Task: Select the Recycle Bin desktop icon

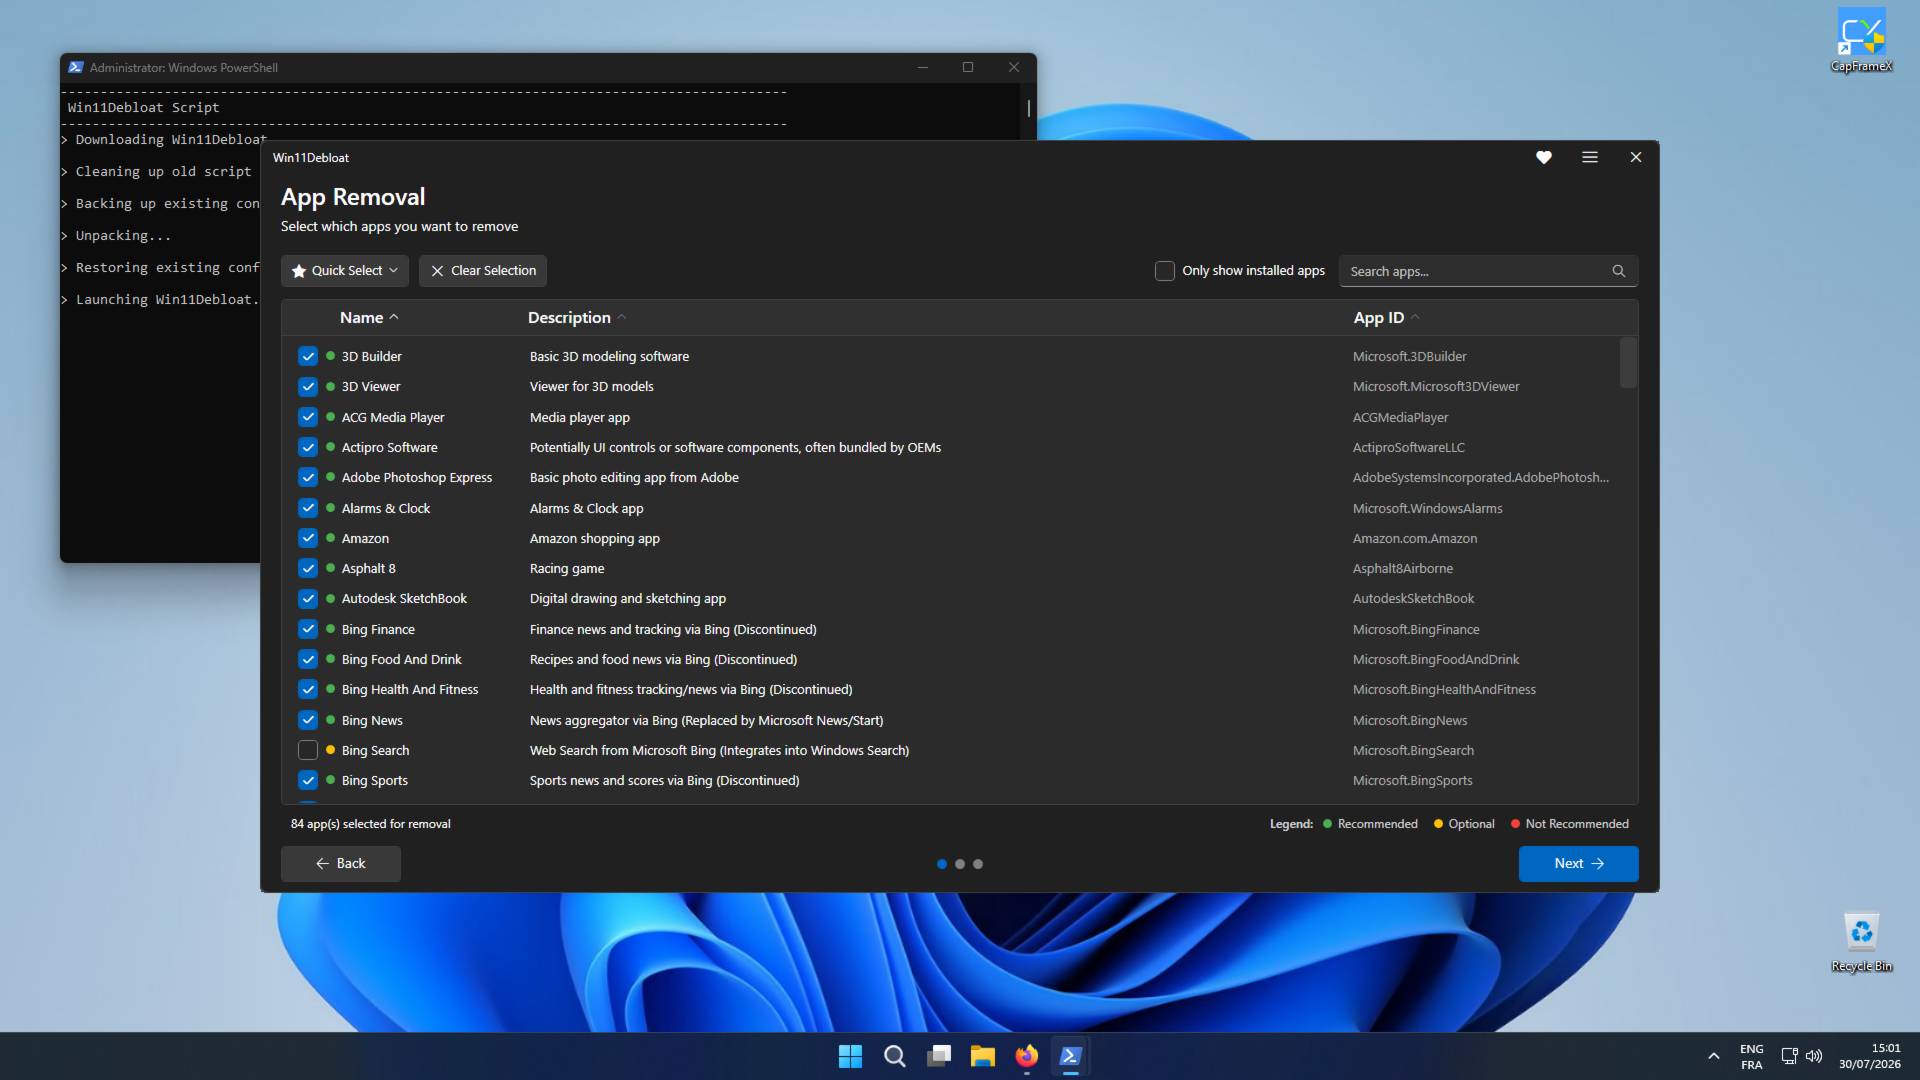Action: 1861,942
